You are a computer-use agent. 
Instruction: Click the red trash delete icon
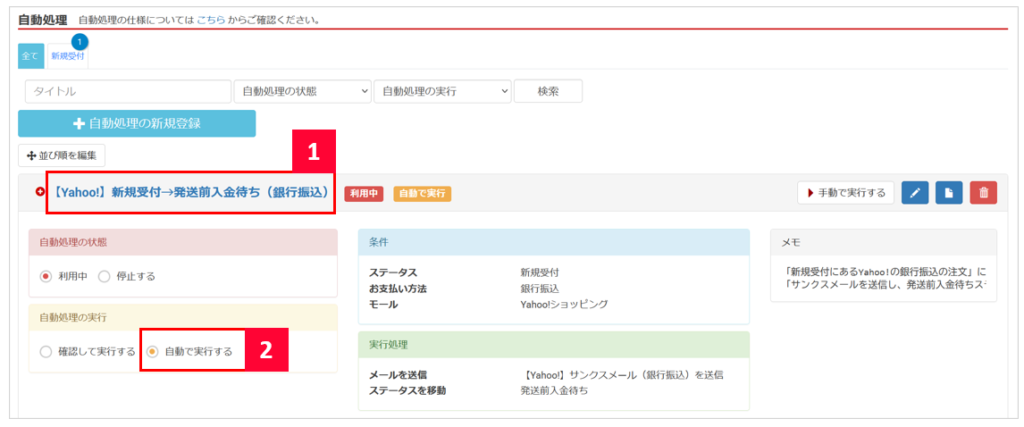984,193
